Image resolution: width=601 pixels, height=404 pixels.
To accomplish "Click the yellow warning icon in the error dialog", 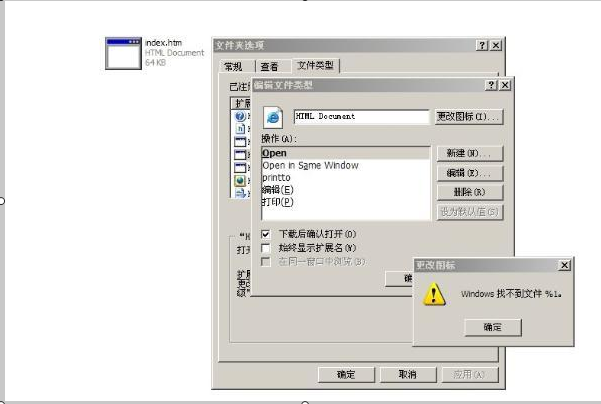I will click(x=433, y=293).
